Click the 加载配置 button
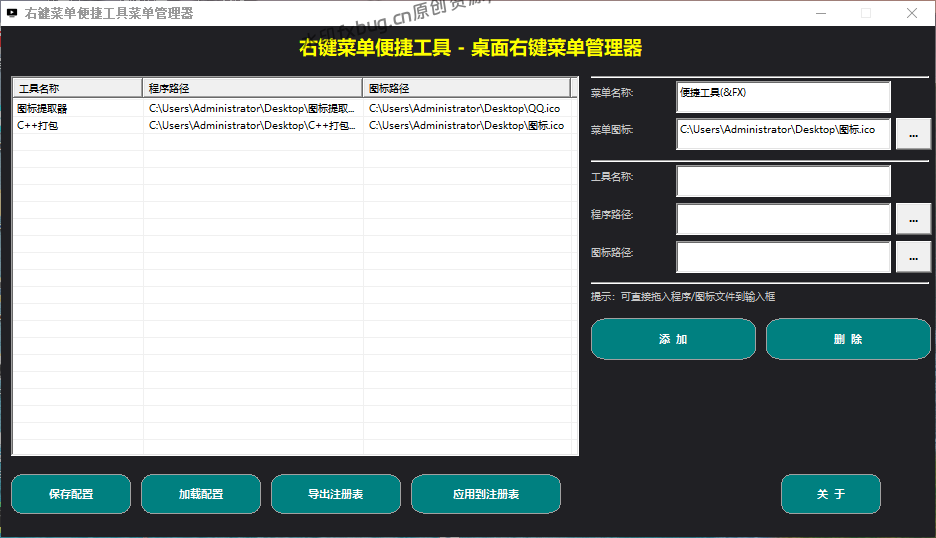The image size is (936, 538). 201,494
